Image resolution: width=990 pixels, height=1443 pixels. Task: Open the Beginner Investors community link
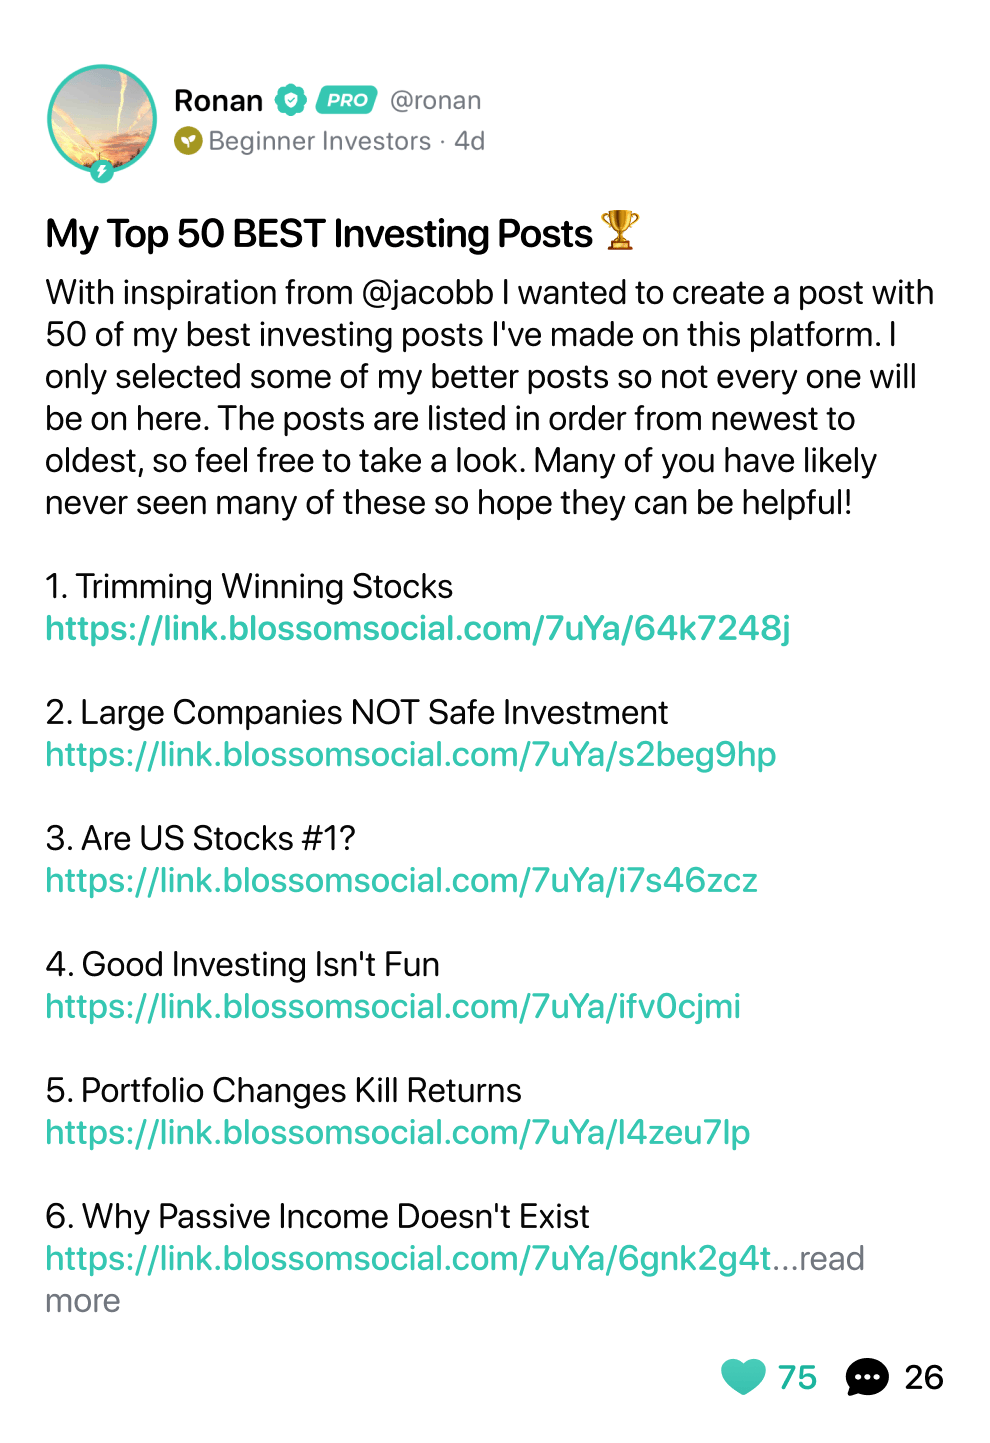320,141
